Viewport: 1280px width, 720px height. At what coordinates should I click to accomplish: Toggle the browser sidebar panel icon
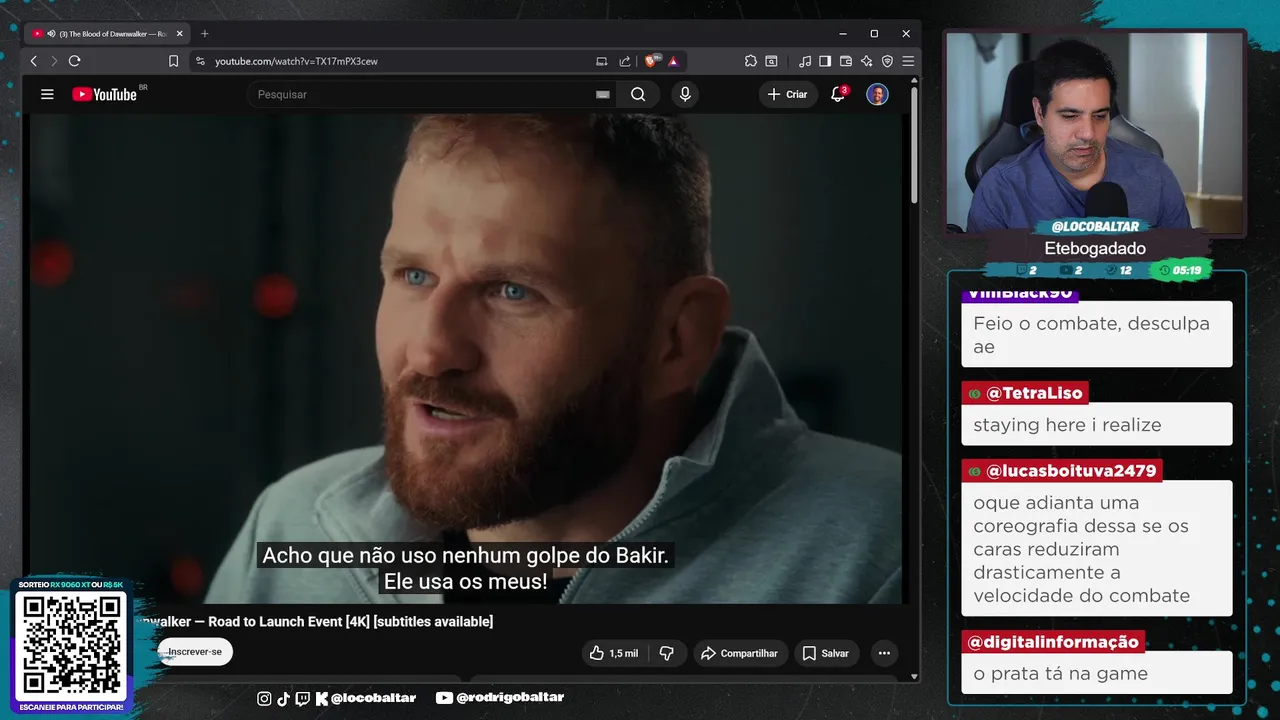(x=825, y=61)
